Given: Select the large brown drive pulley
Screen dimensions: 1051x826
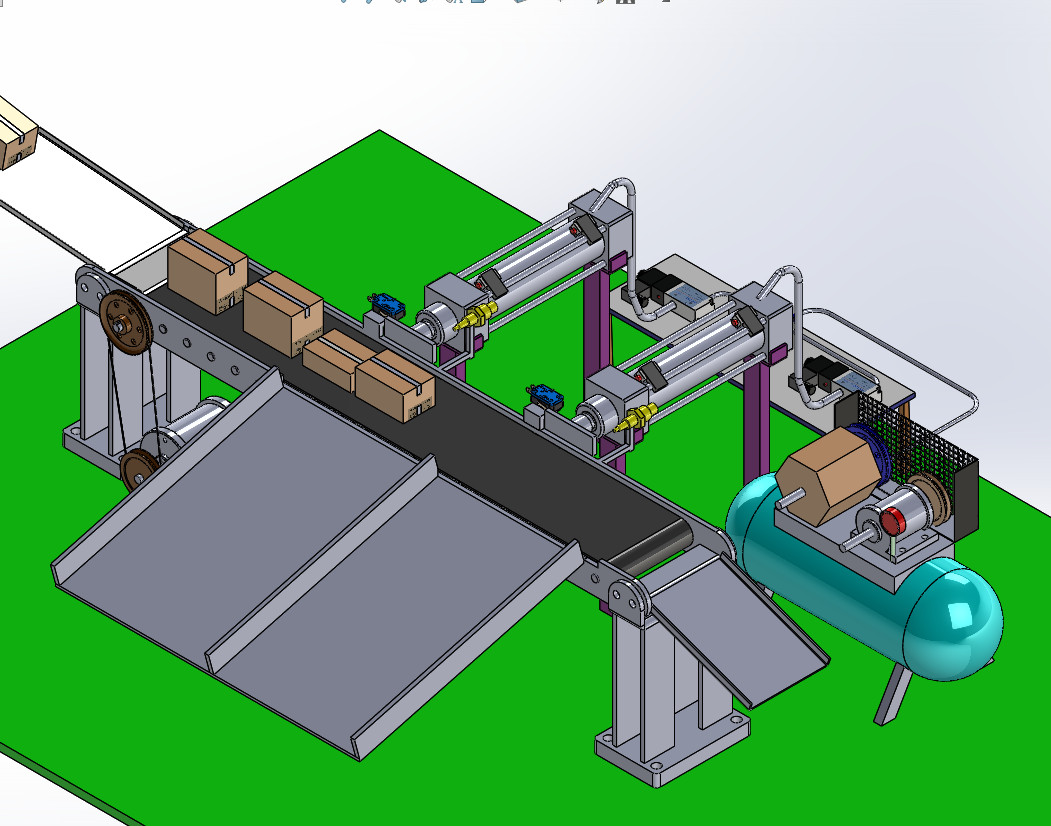Looking at the screenshot, I should (x=125, y=323).
